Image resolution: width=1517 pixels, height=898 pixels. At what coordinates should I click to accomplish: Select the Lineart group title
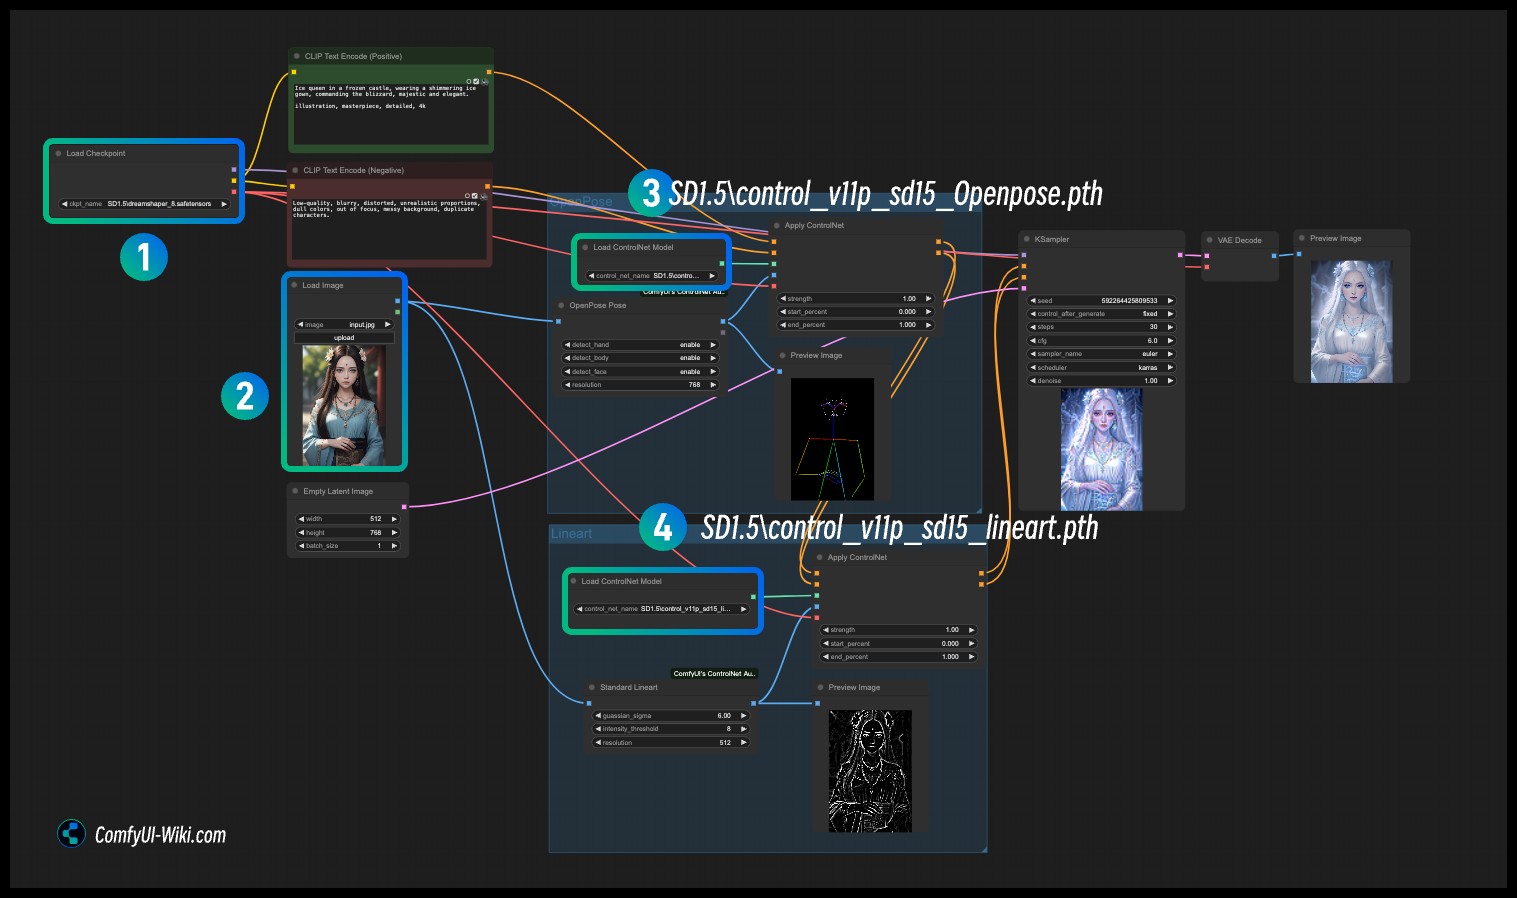tap(572, 534)
